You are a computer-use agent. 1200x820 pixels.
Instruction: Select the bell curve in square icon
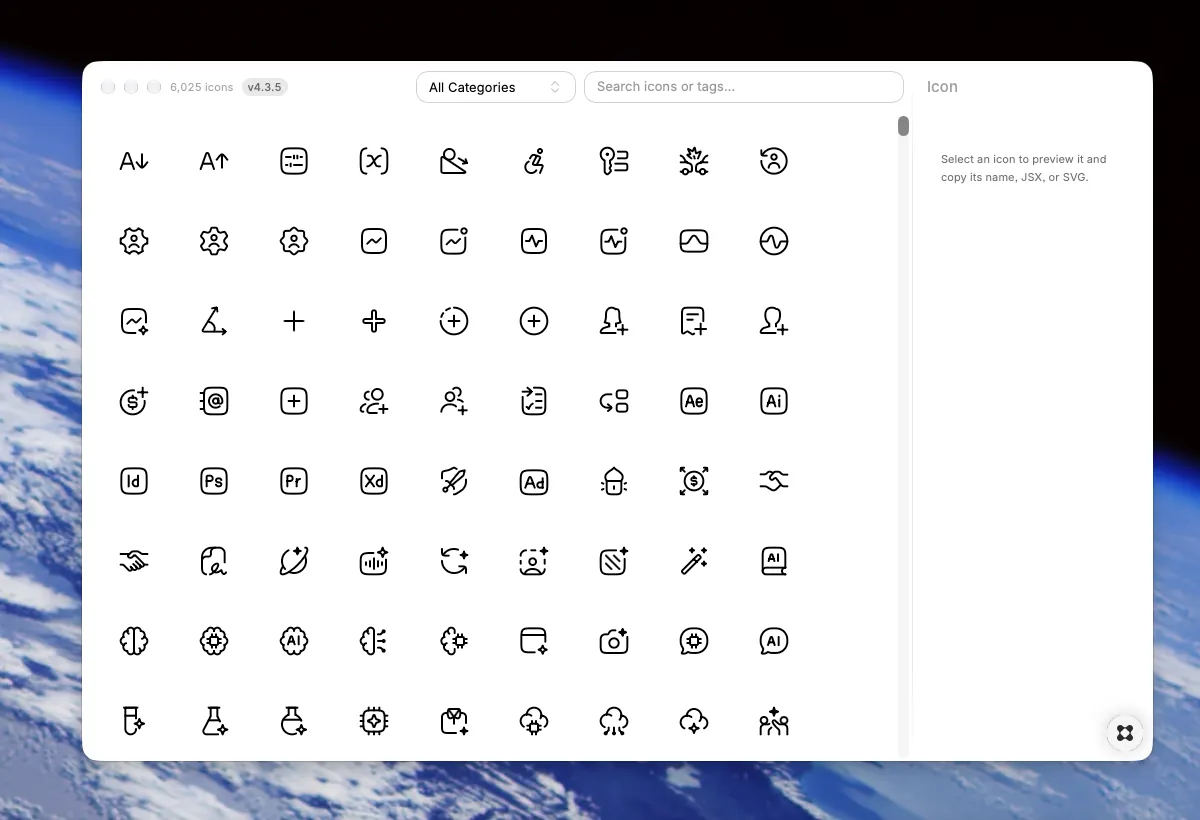pyautogui.click(x=694, y=241)
